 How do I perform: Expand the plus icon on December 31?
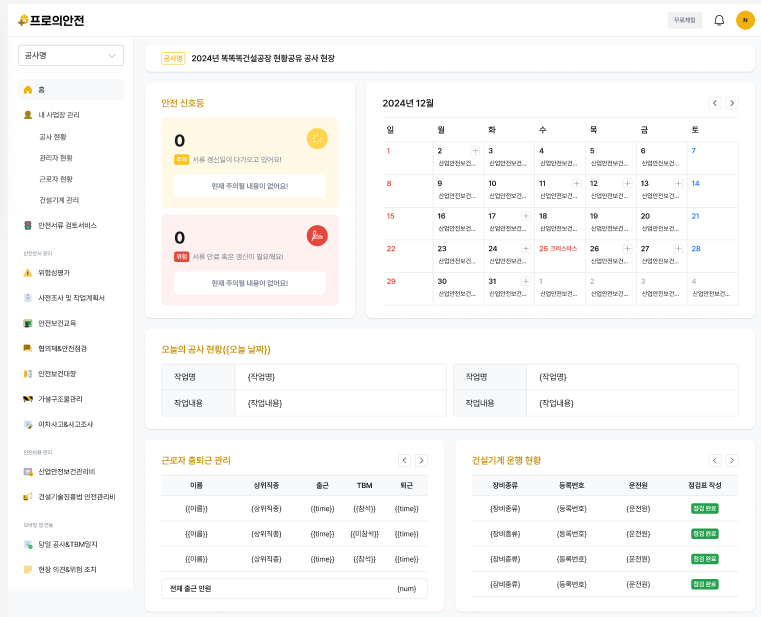click(x=526, y=281)
